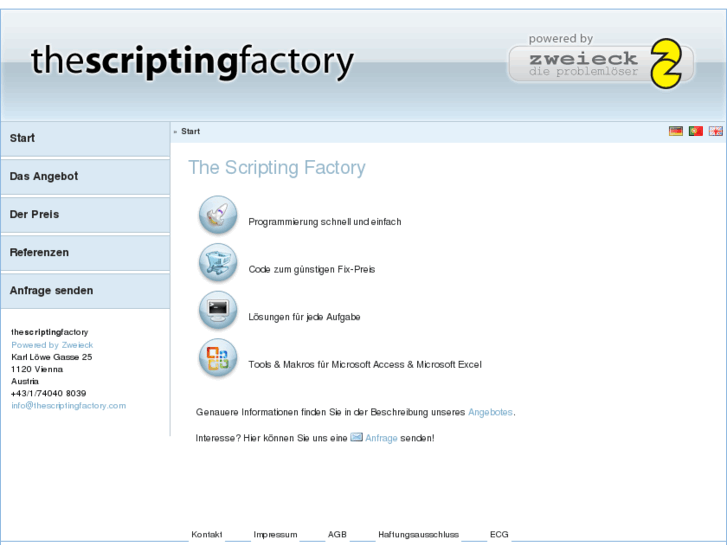Image resolution: width=727 pixels, height=545 pixels.
Task: Click the zweieck die problemlöser logo
Action: (601, 64)
